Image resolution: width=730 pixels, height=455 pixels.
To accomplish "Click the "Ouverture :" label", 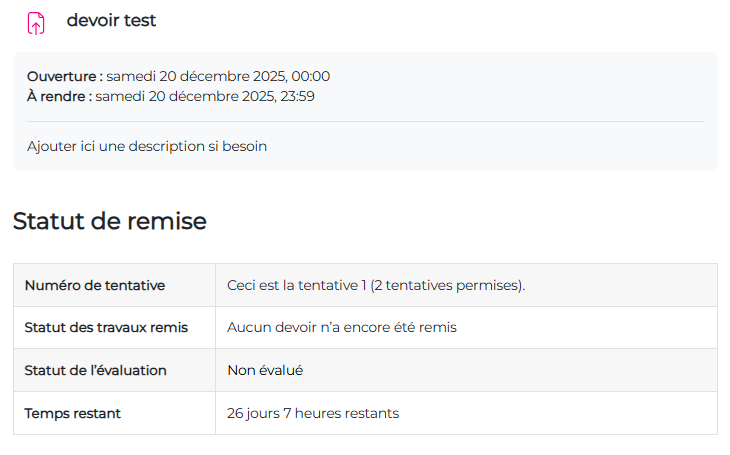I will tap(64, 76).
